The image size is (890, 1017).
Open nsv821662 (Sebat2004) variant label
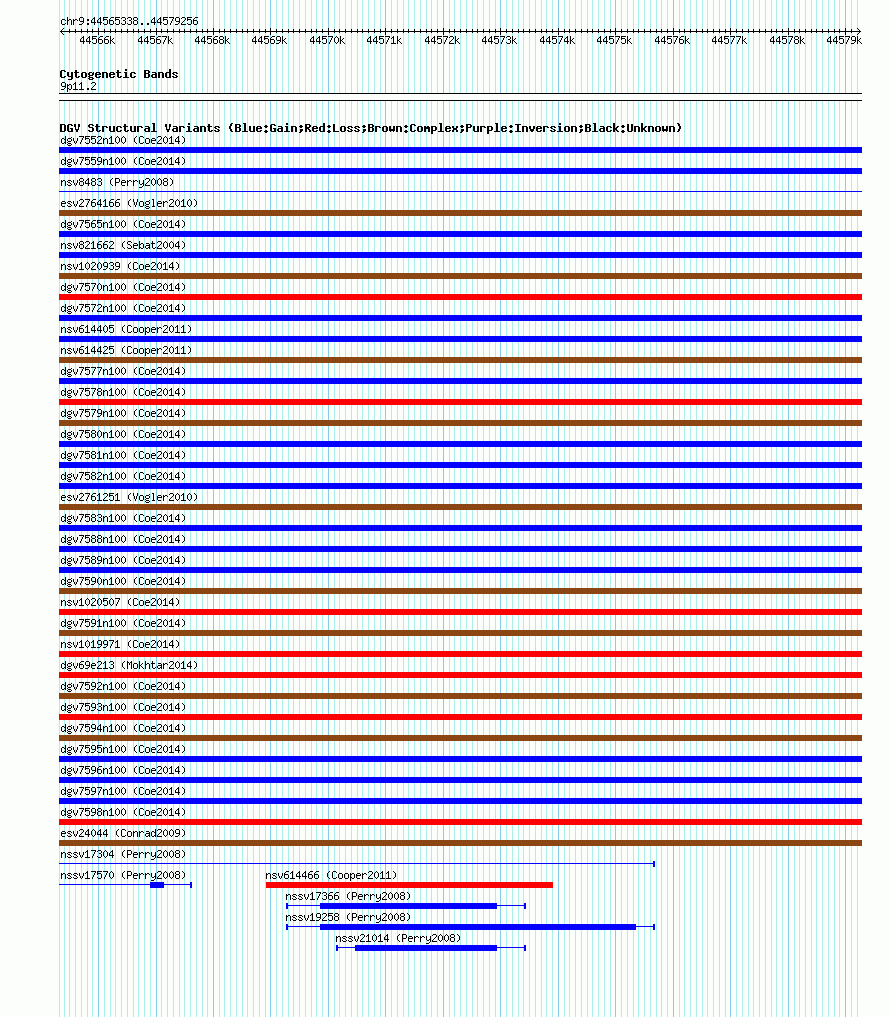pyautogui.click(x=123, y=245)
